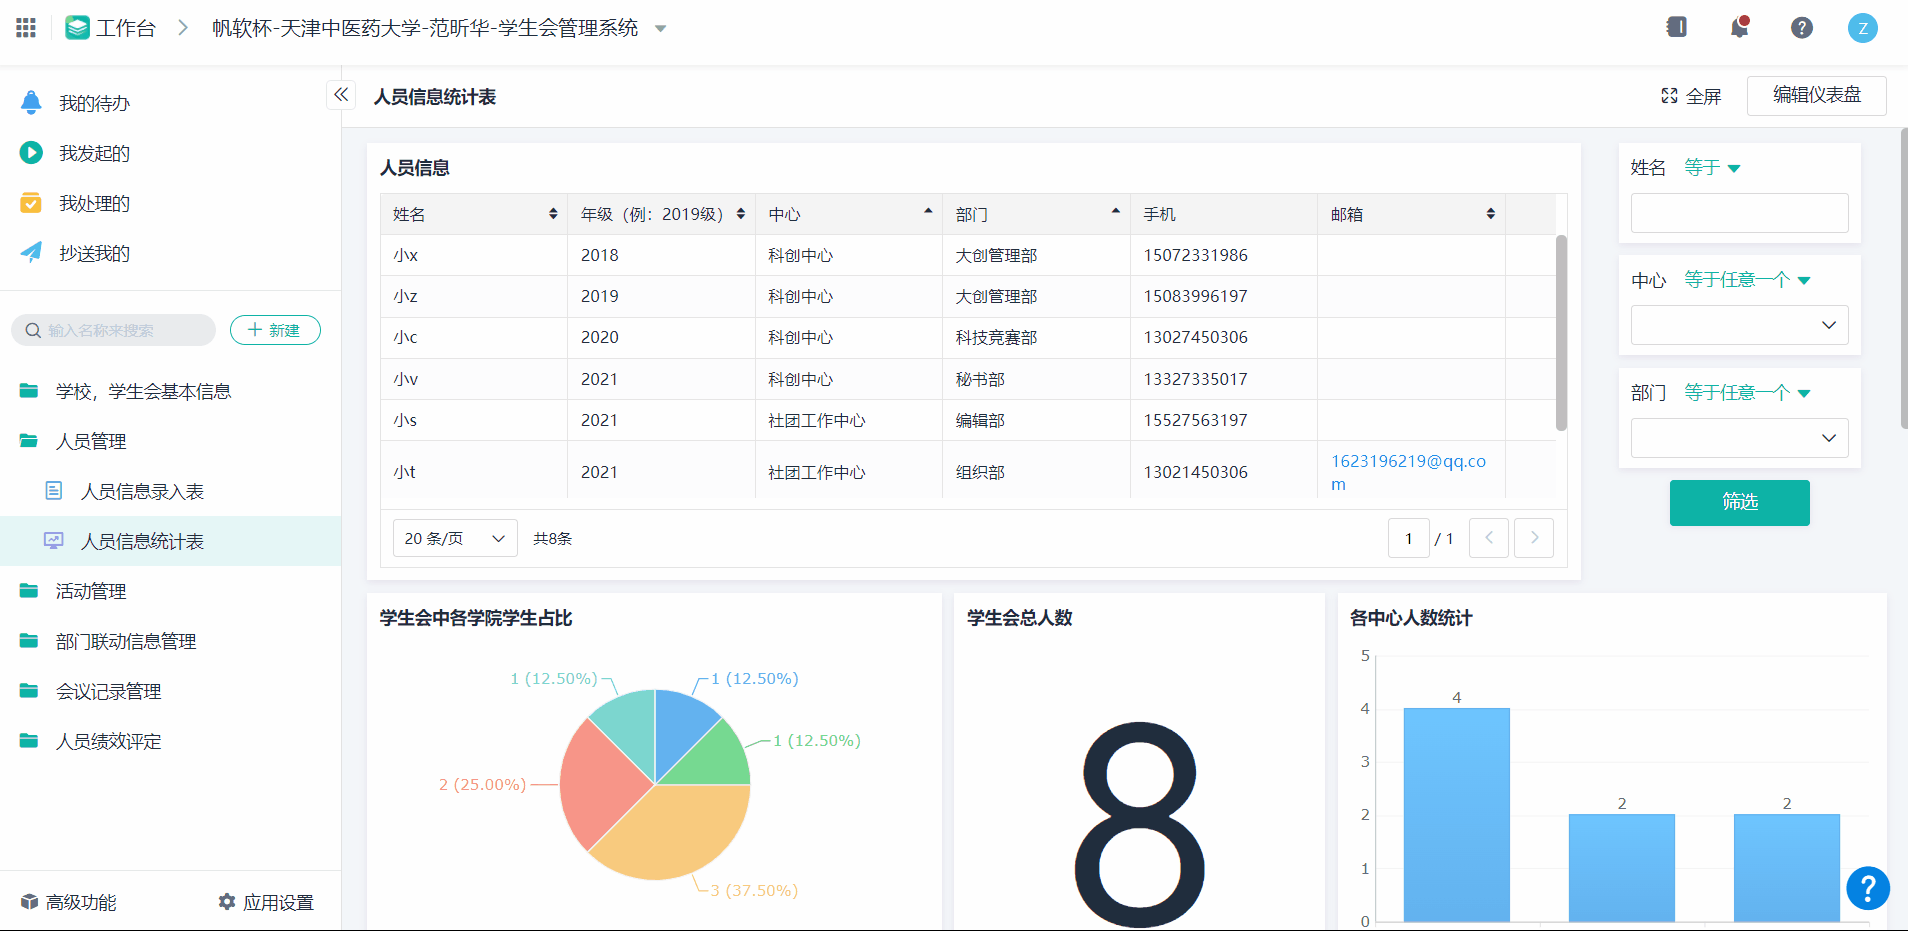Click the fullscreen 全屏 icon
The image size is (1908, 931).
point(1669,96)
